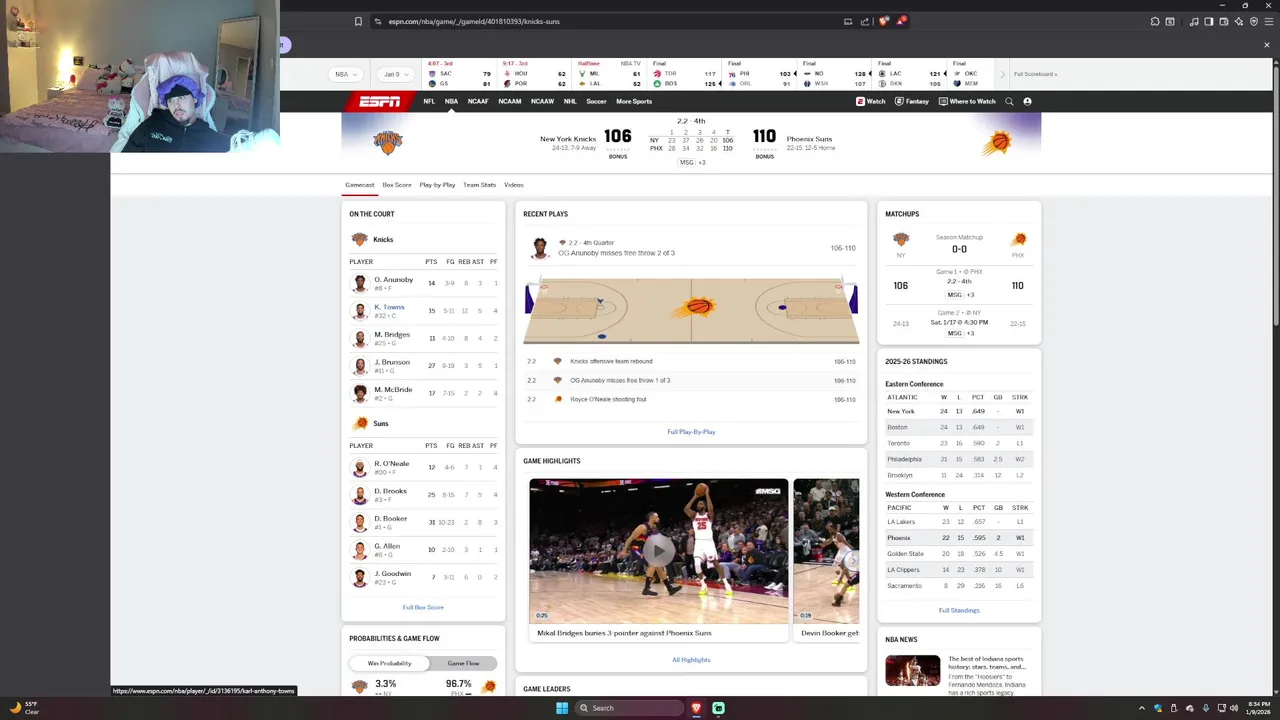Open the Full Standings link
Screen dimensions: 1280x720
(959, 610)
